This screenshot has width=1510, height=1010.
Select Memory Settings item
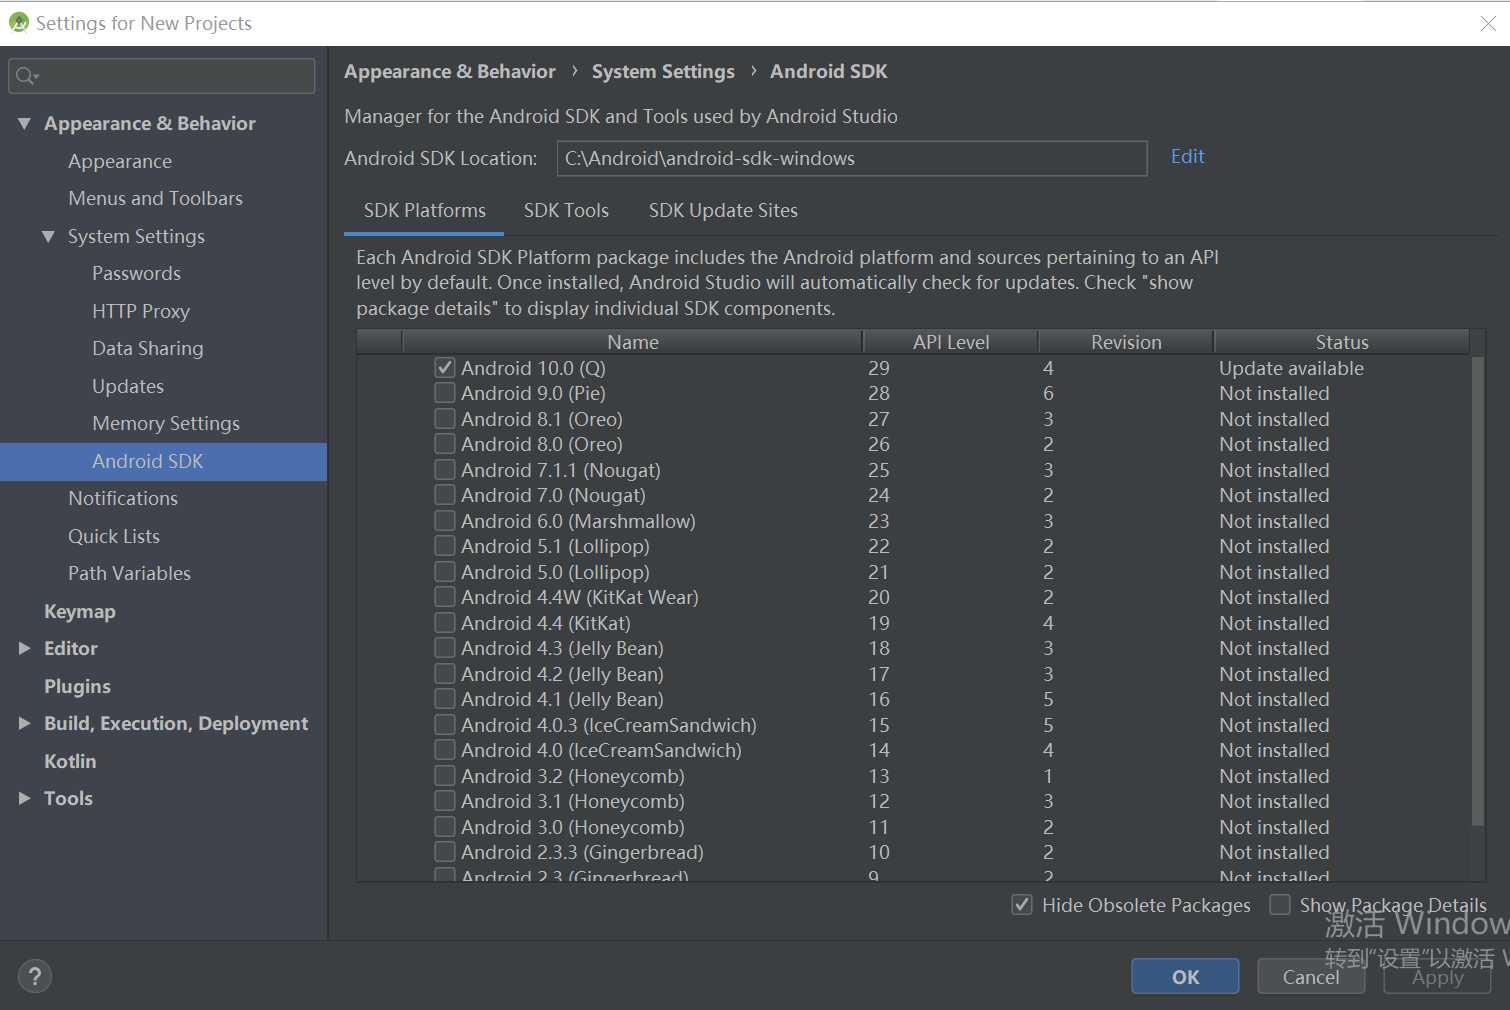point(166,423)
